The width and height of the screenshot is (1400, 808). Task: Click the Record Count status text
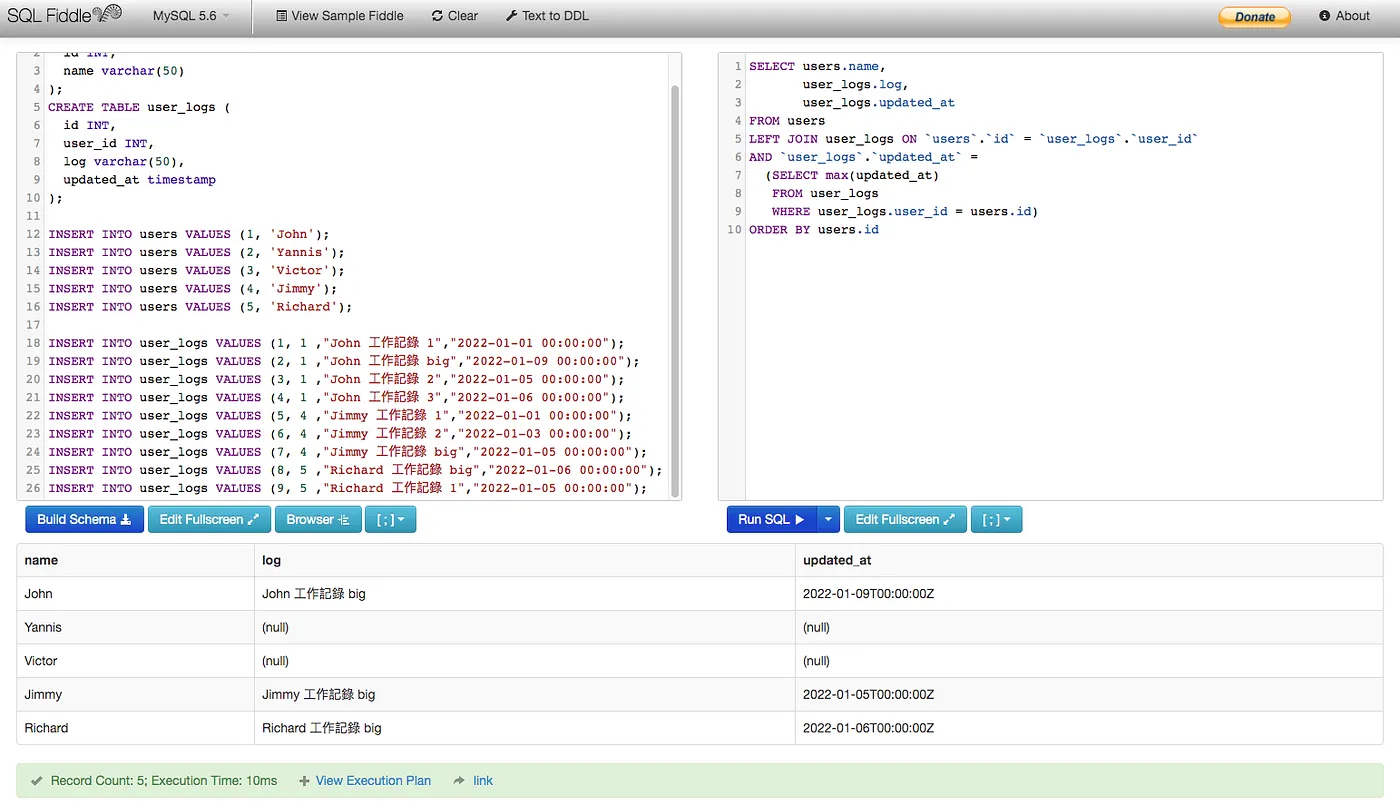(164, 781)
